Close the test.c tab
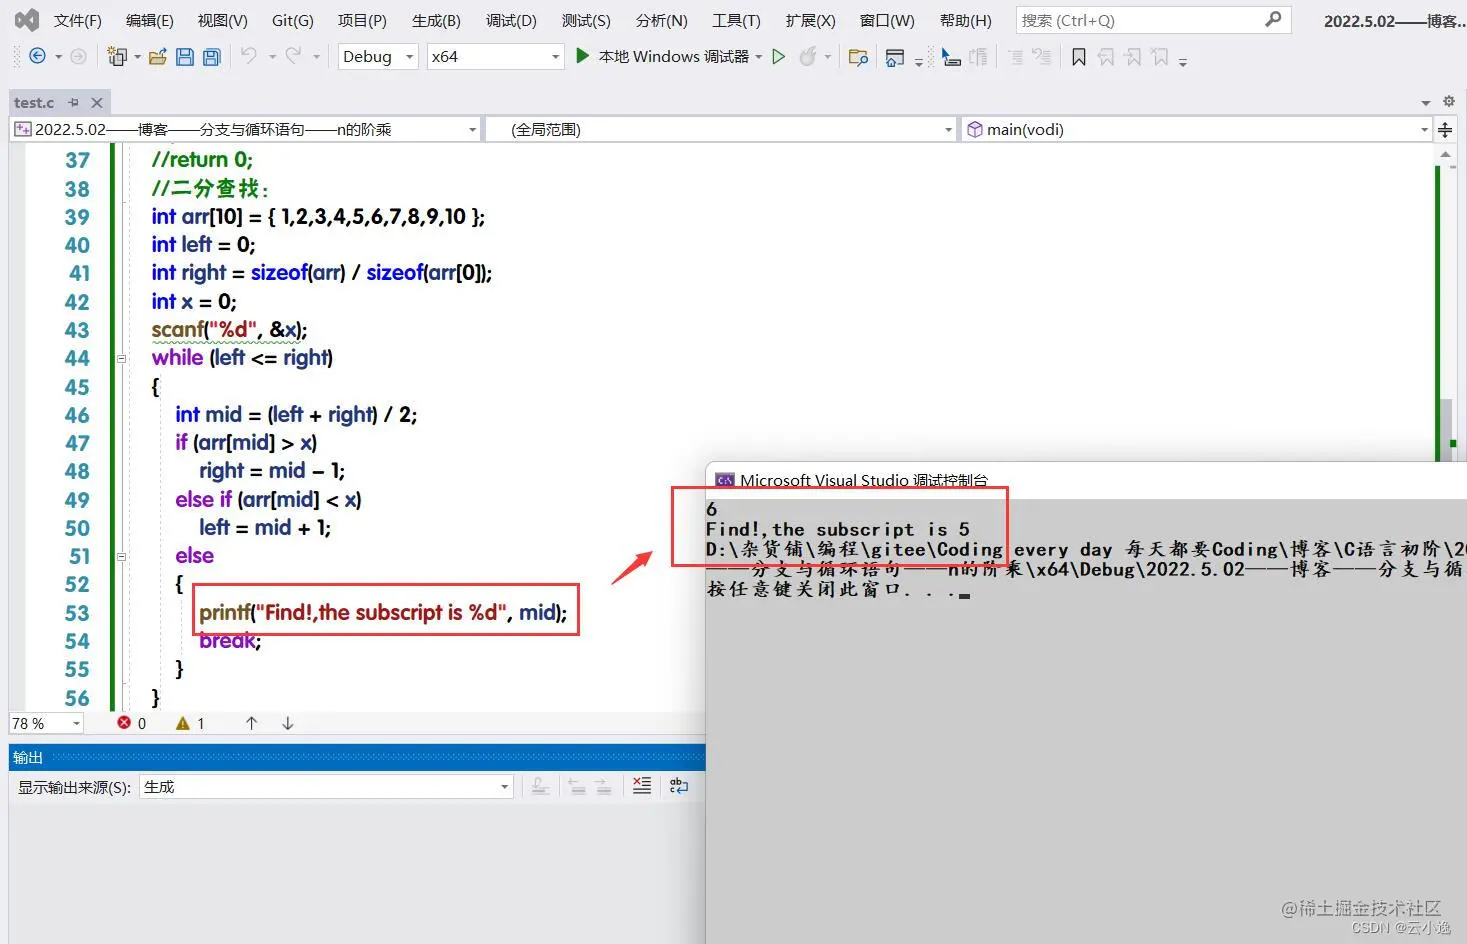 point(97,102)
